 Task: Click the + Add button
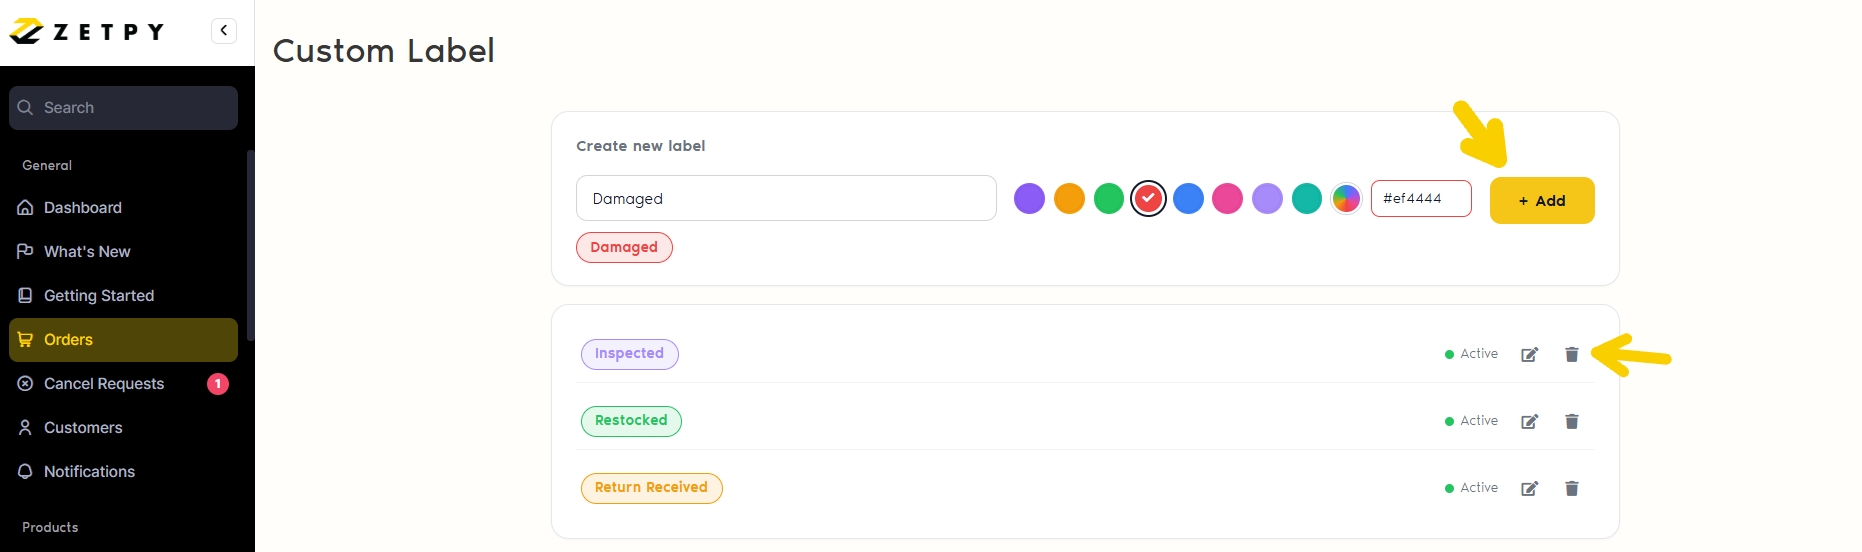pos(1542,200)
